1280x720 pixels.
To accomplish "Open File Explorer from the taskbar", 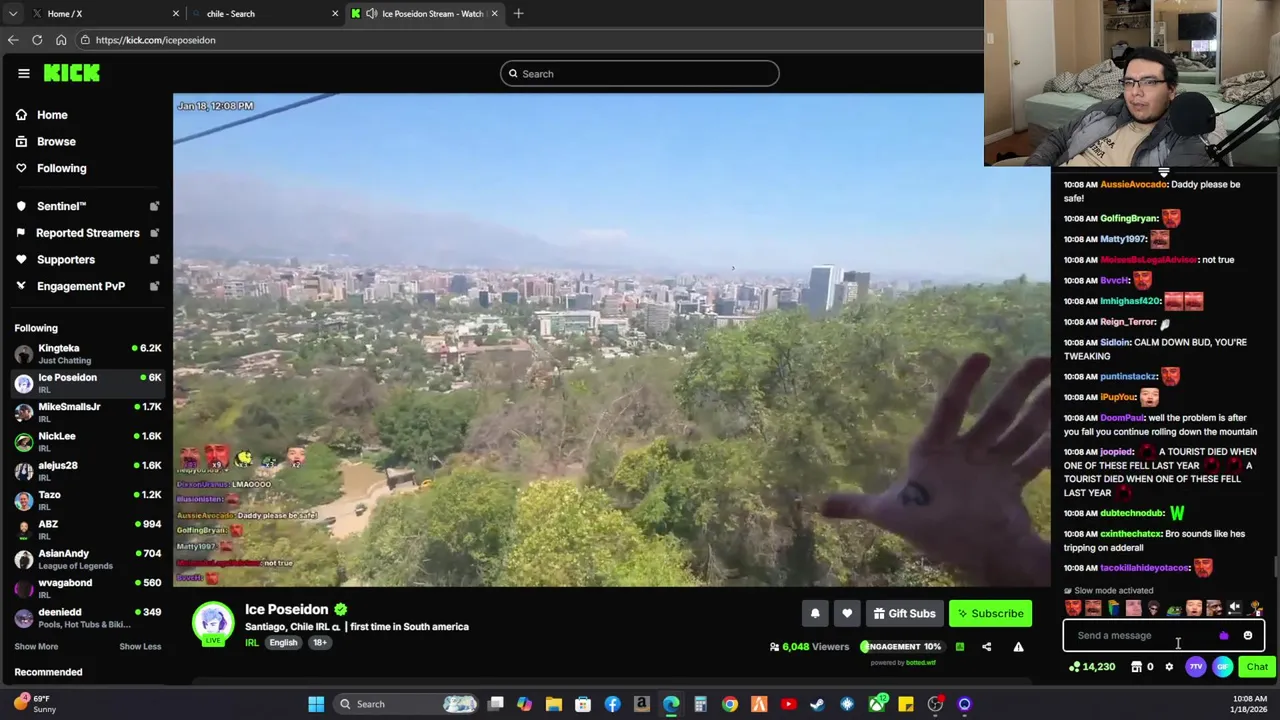I will point(554,704).
